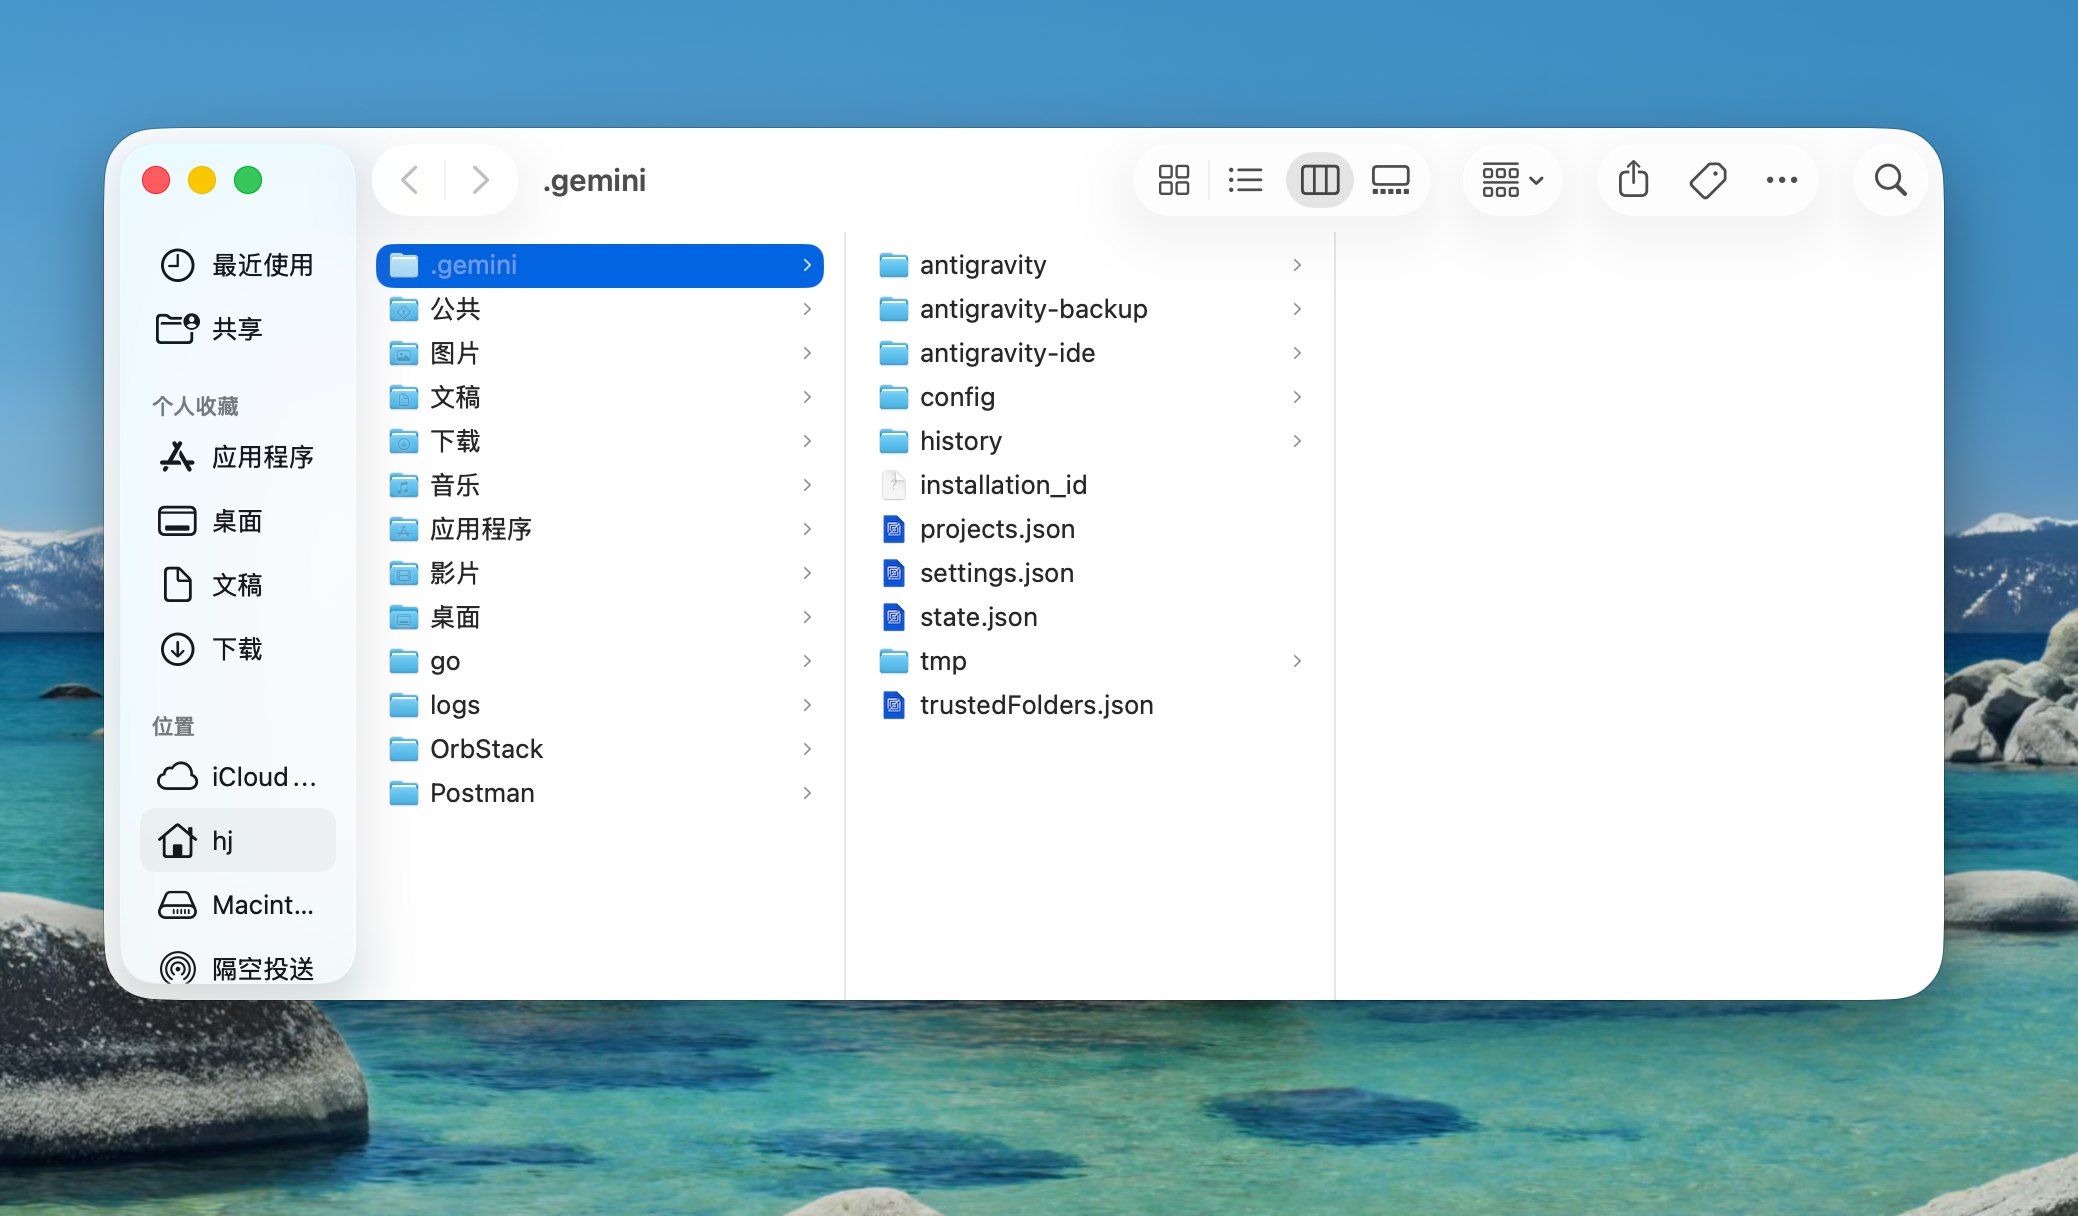Click the Share icon
This screenshot has width=2078, height=1216.
[x=1633, y=180]
